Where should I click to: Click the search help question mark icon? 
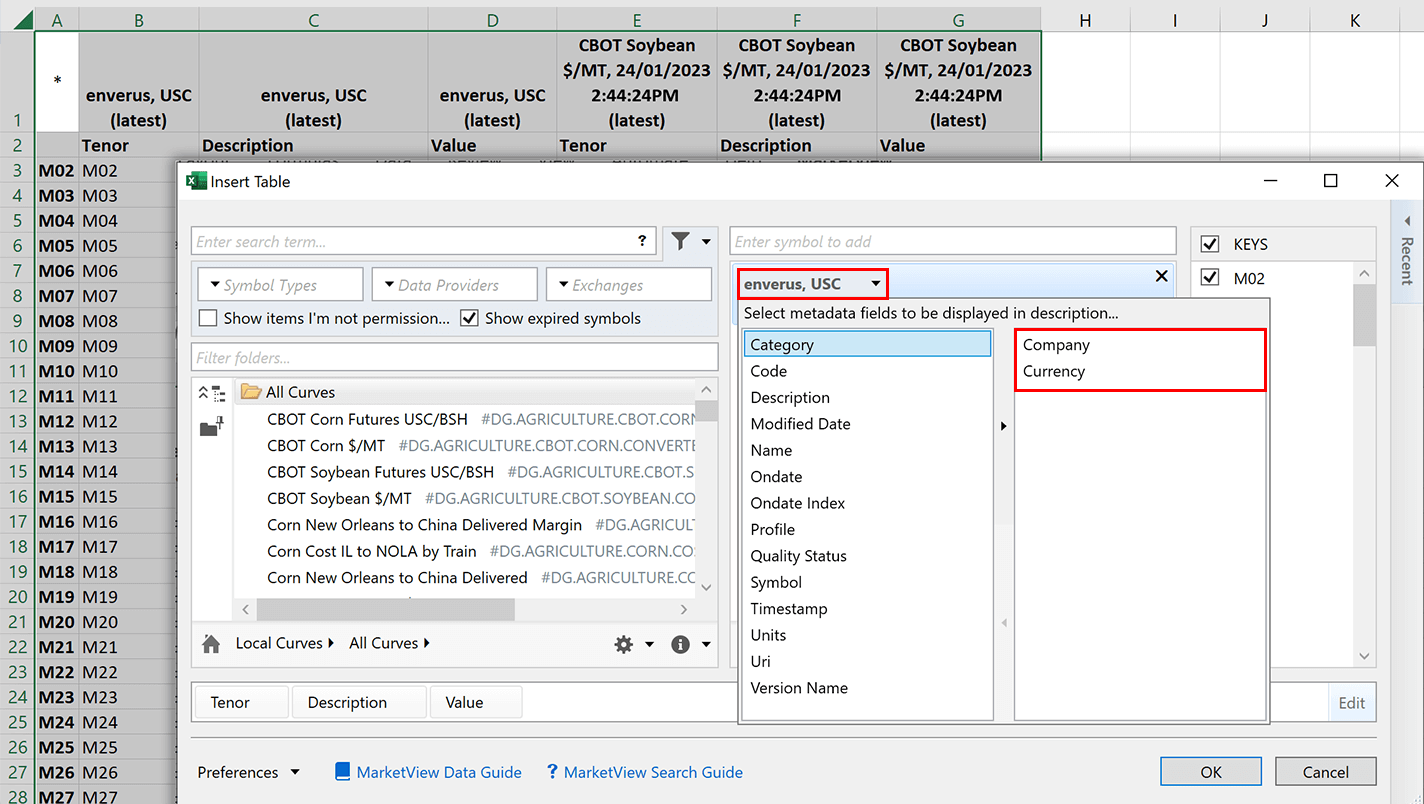642,241
